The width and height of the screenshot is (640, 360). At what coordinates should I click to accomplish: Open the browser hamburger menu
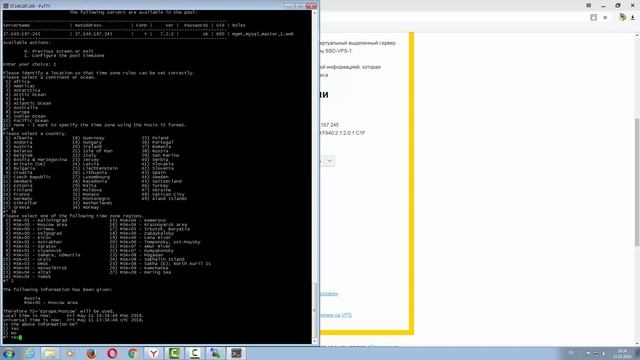tap(589, 5)
